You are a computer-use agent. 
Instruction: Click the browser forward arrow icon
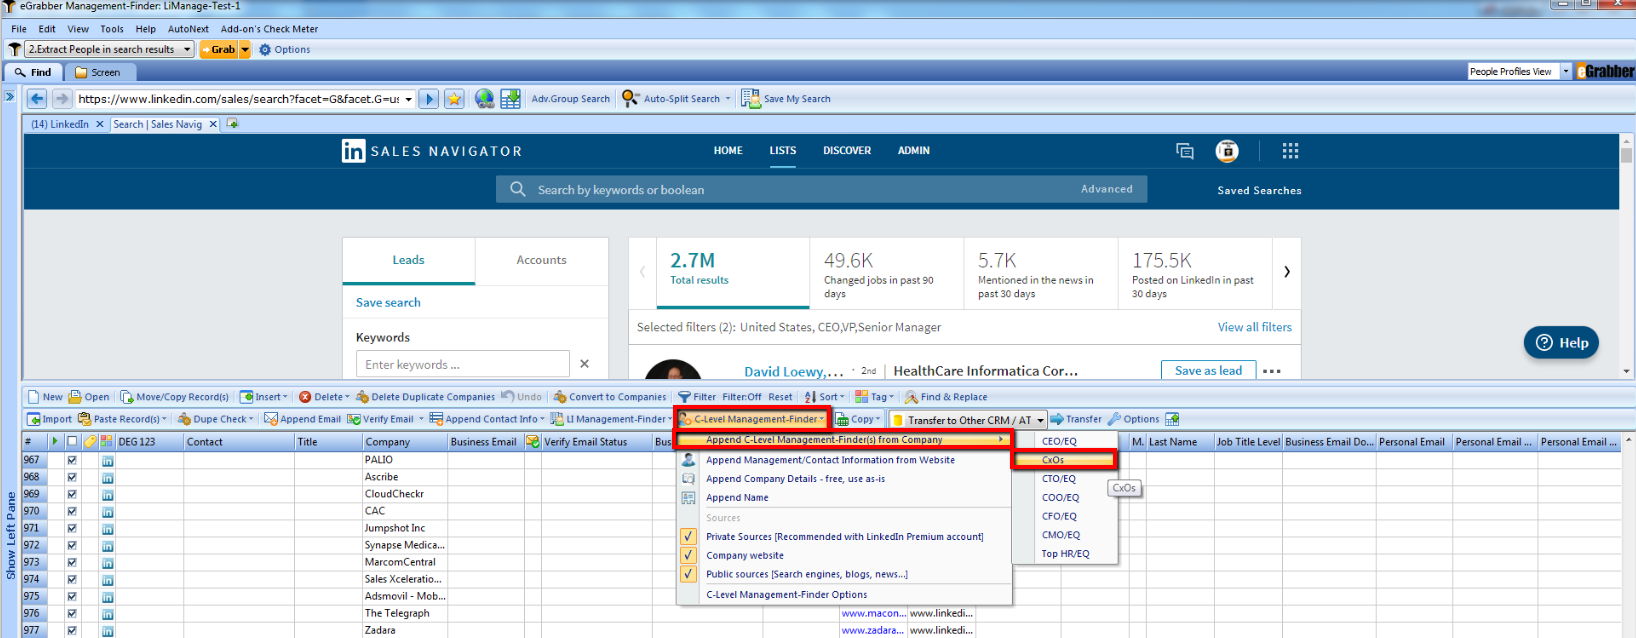(x=62, y=99)
